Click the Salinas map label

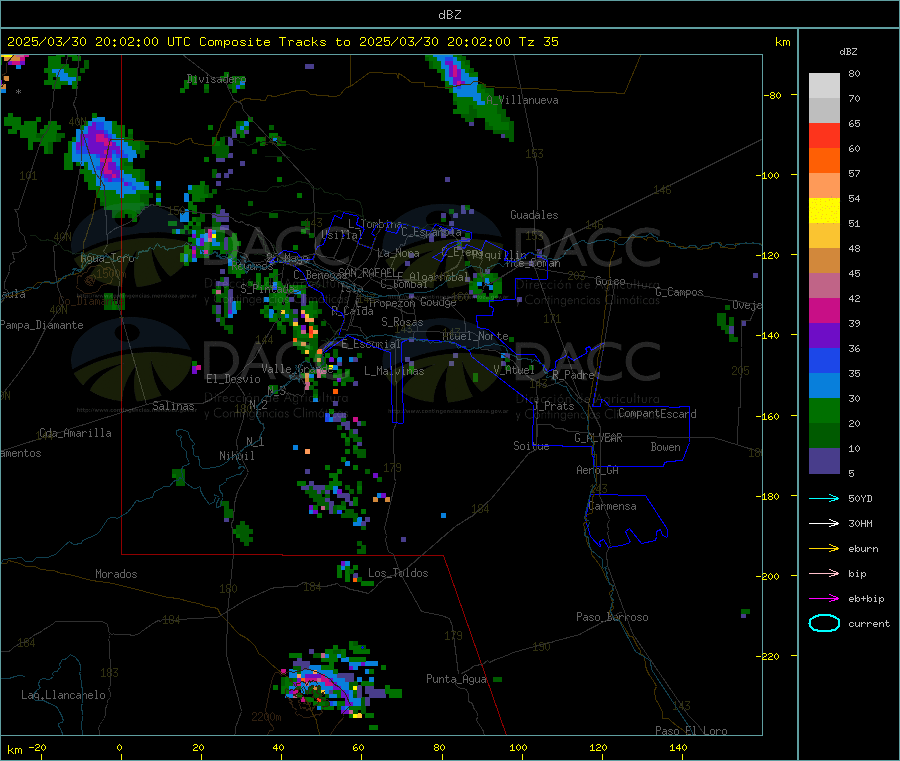[x=173, y=406]
